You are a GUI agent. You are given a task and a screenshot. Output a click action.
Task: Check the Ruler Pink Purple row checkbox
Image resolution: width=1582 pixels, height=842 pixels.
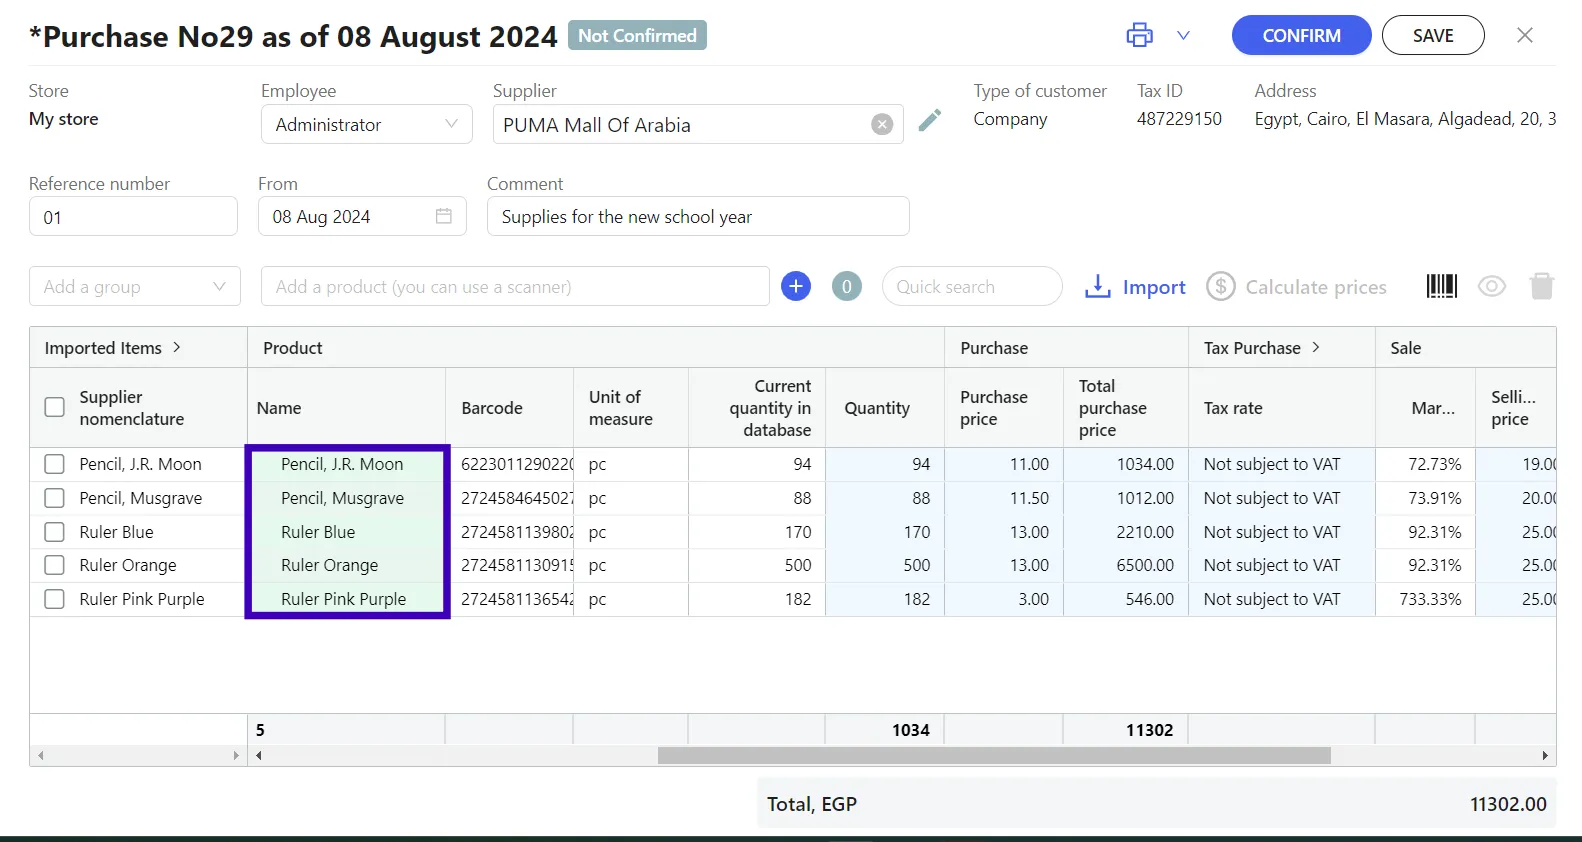55,599
